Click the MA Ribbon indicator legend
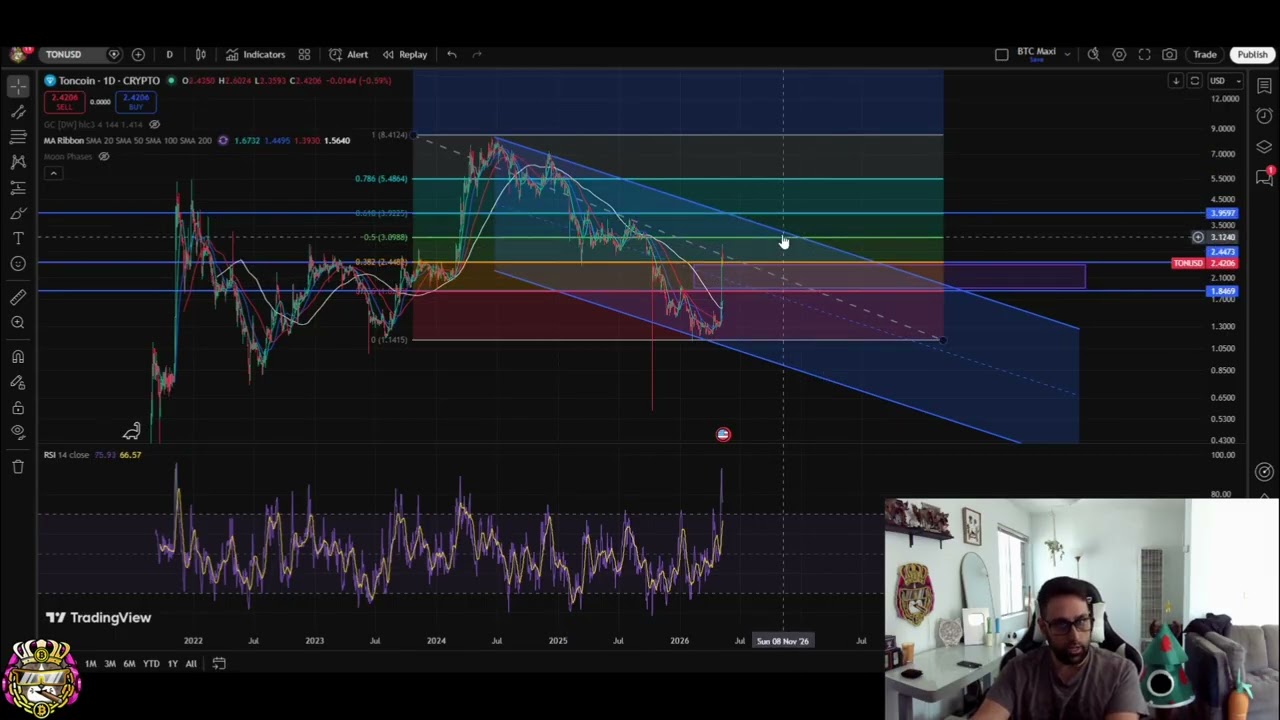 [127, 140]
